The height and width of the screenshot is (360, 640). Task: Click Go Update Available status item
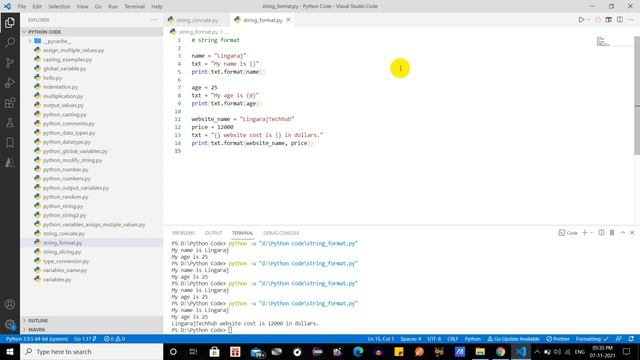point(513,339)
